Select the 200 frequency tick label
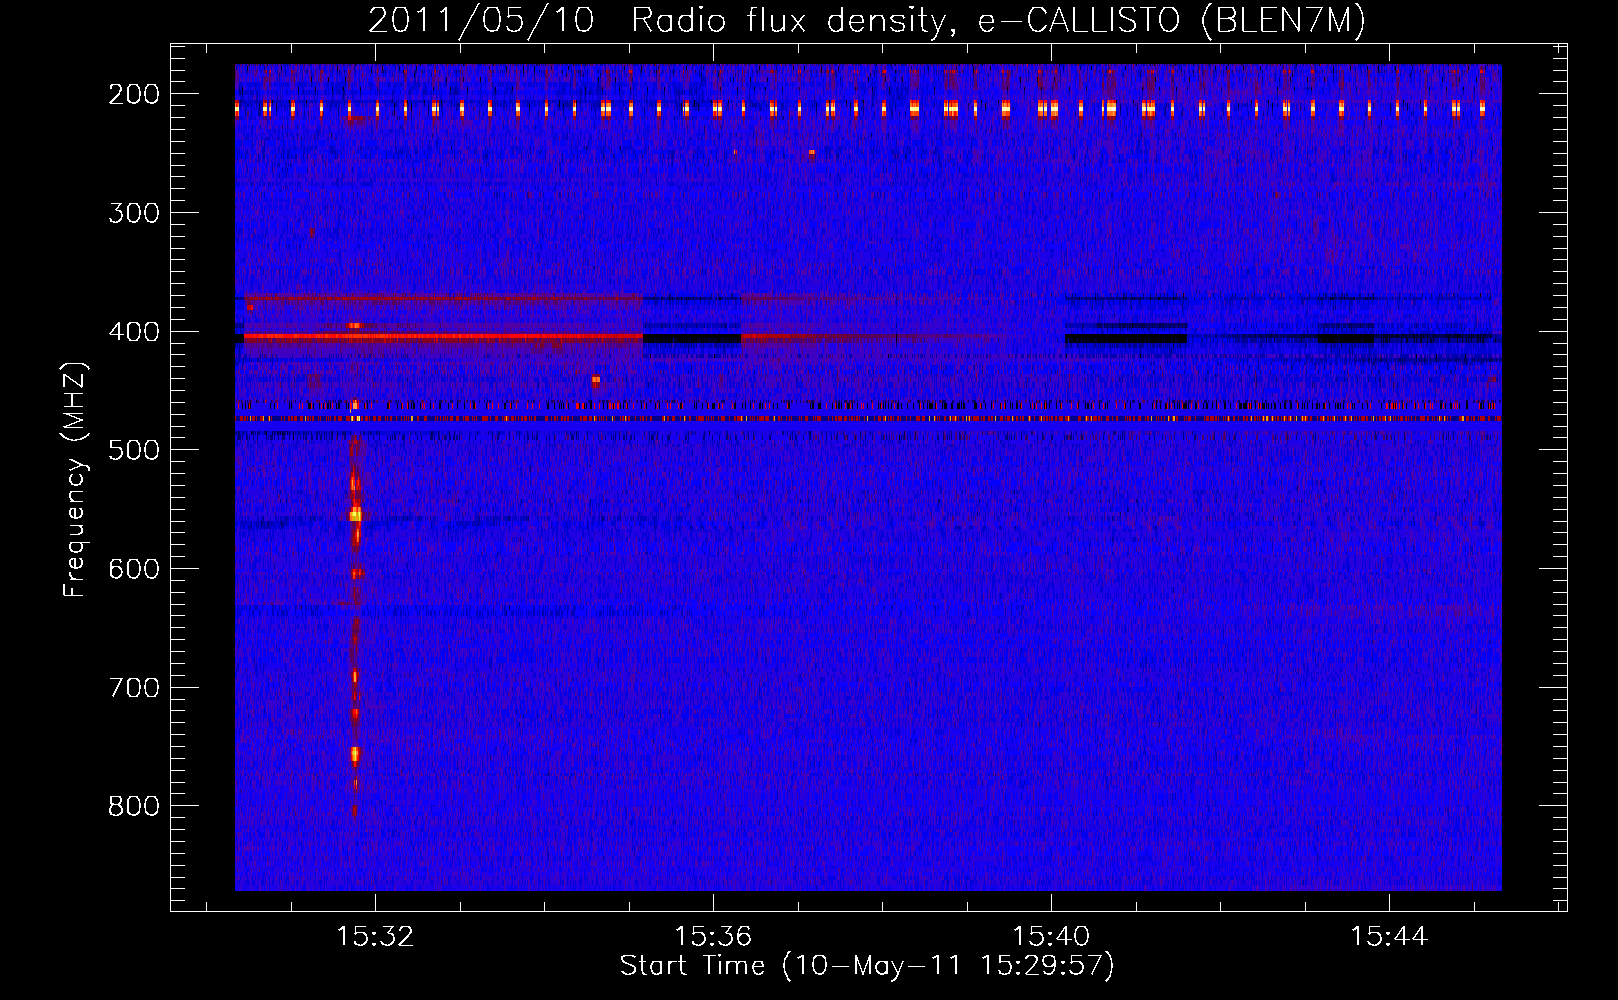Image resolution: width=1618 pixels, height=1000 pixels. pos(134,94)
